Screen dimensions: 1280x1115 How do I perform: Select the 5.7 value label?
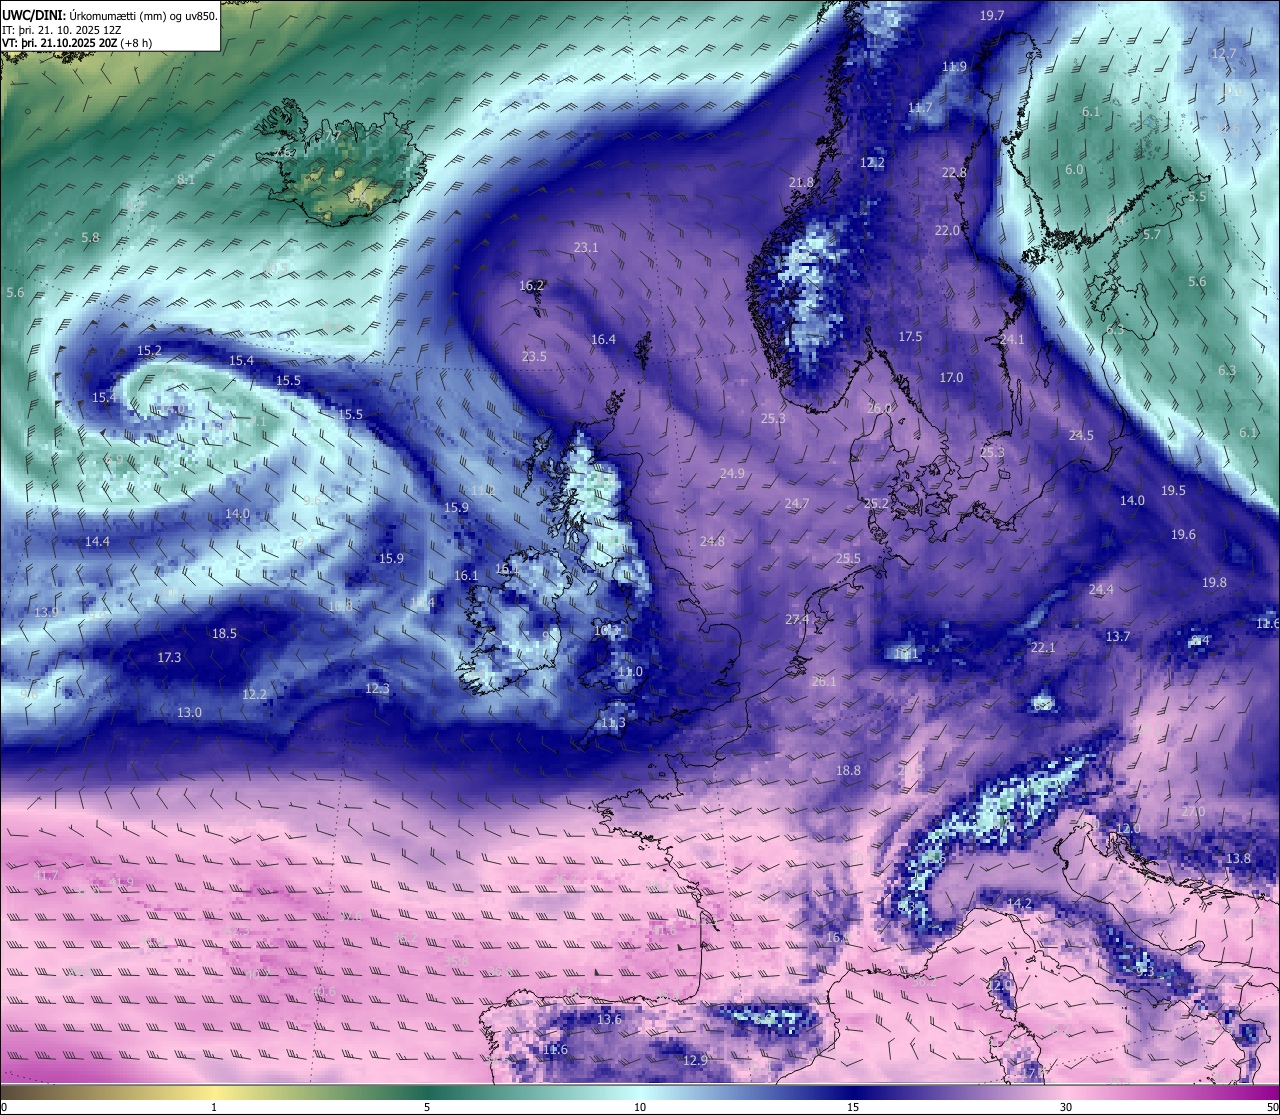coord(1152,234)
